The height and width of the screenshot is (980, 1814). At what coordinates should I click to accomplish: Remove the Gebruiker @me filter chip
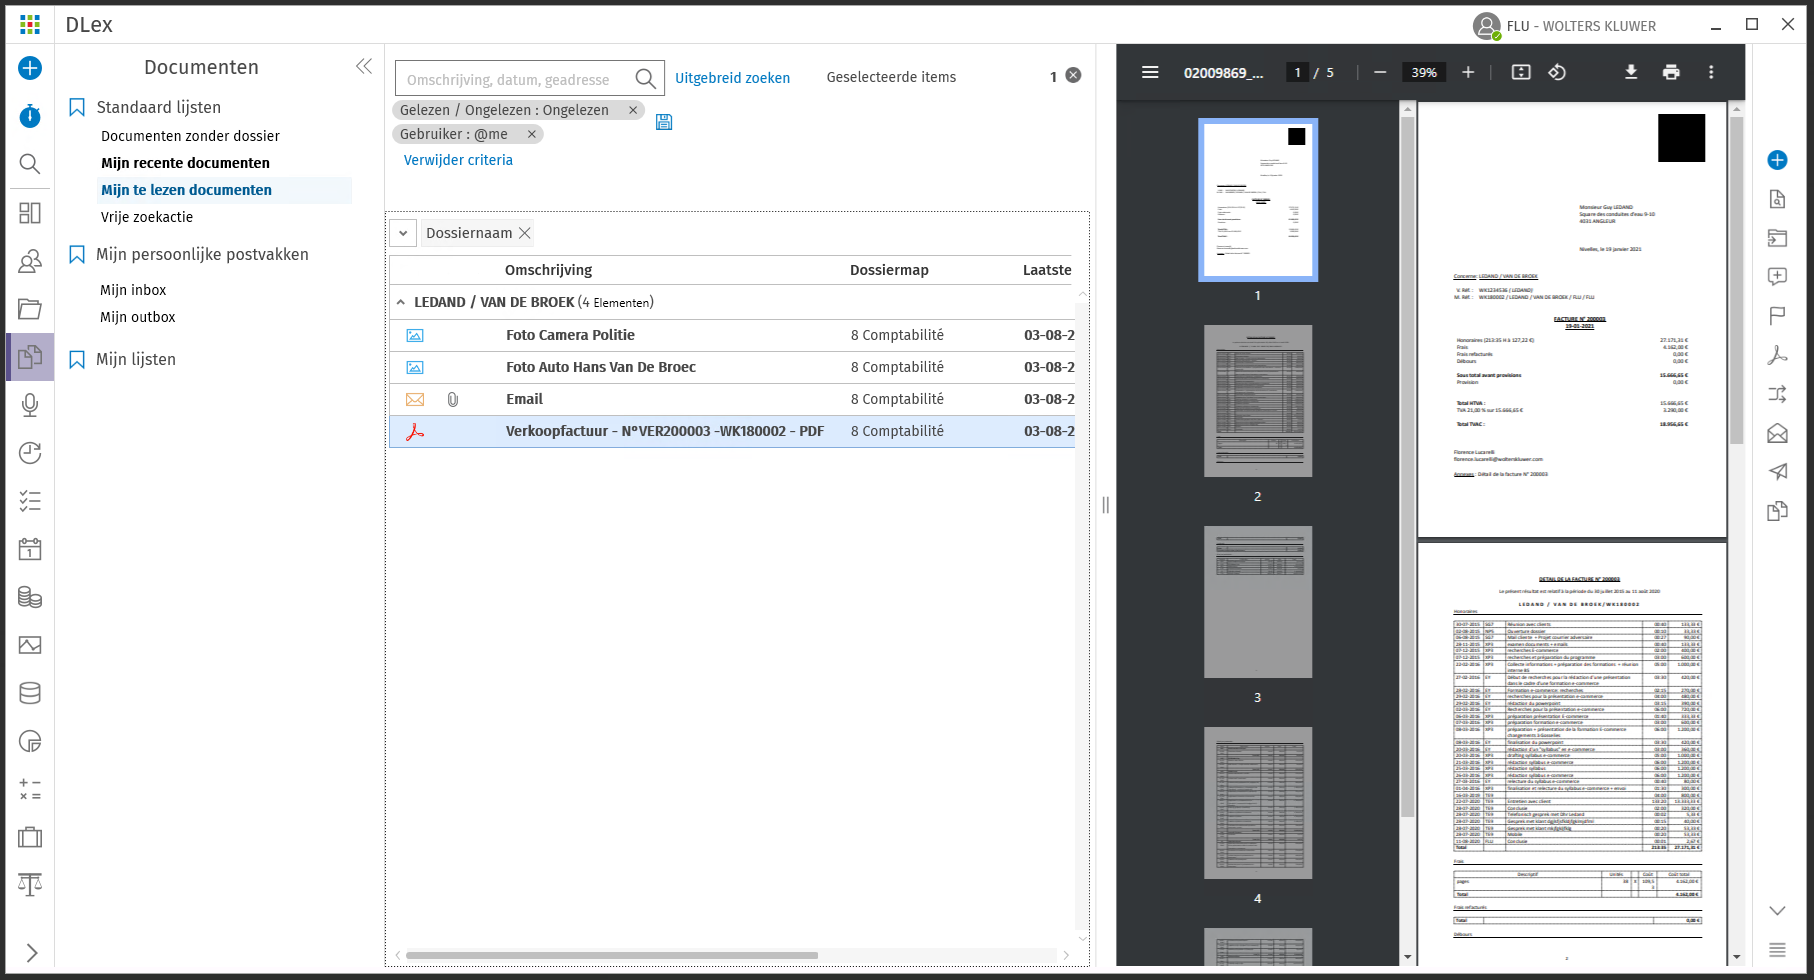coord(532,134)
